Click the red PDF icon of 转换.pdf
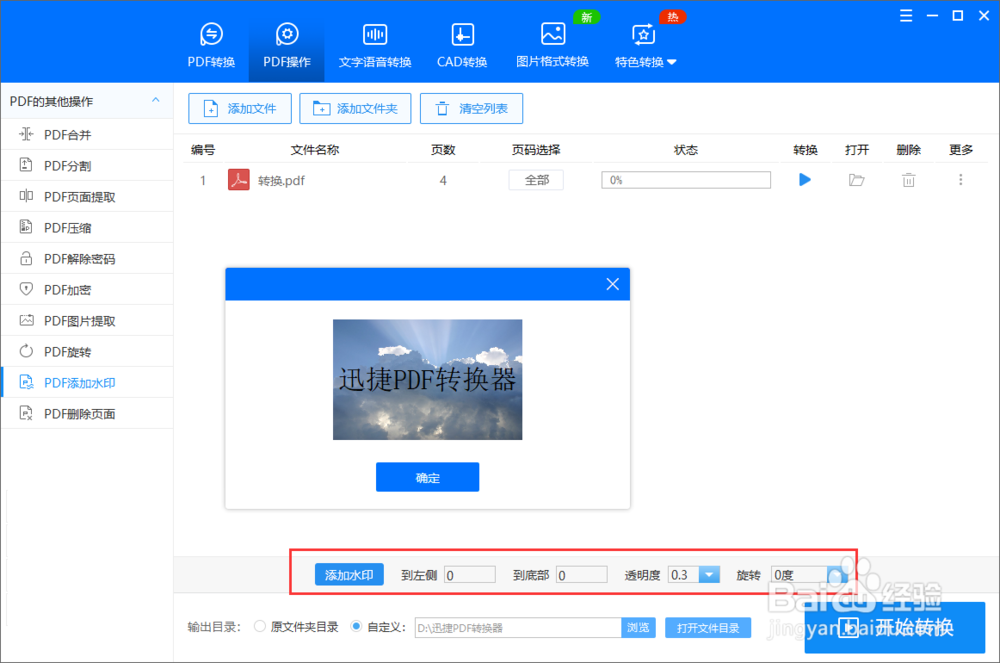Screen dimensions: 1000x663 pos(239,180)
